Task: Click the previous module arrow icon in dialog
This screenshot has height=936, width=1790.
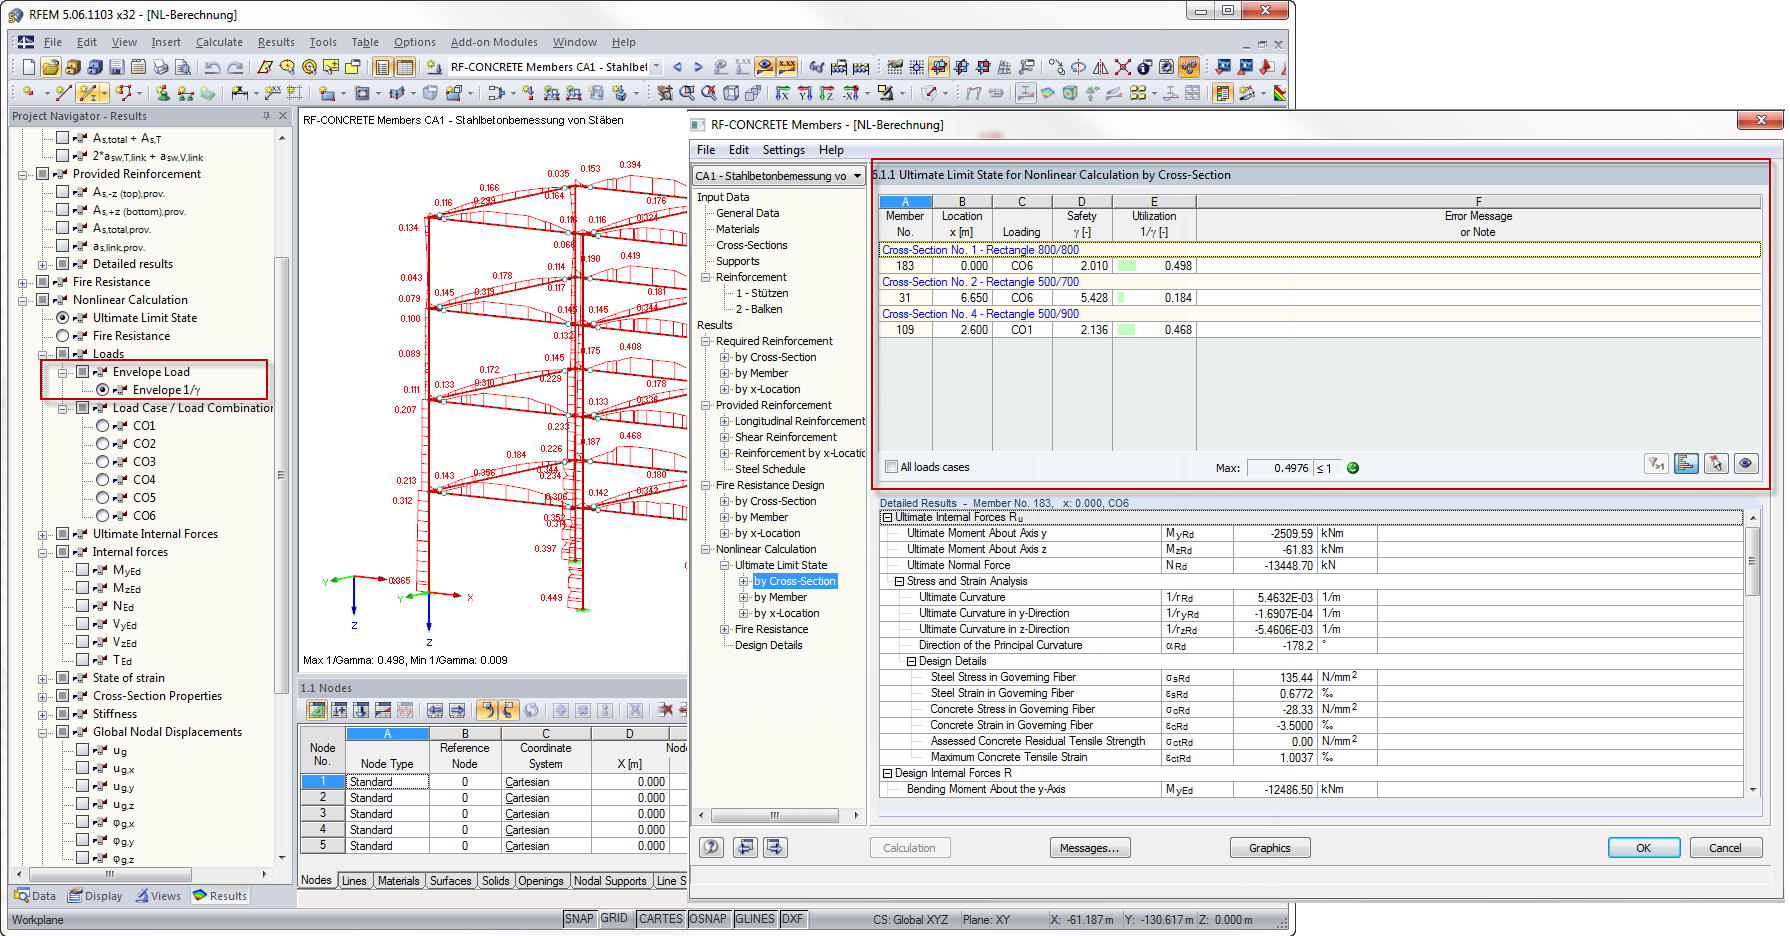Action: point(745,848)
